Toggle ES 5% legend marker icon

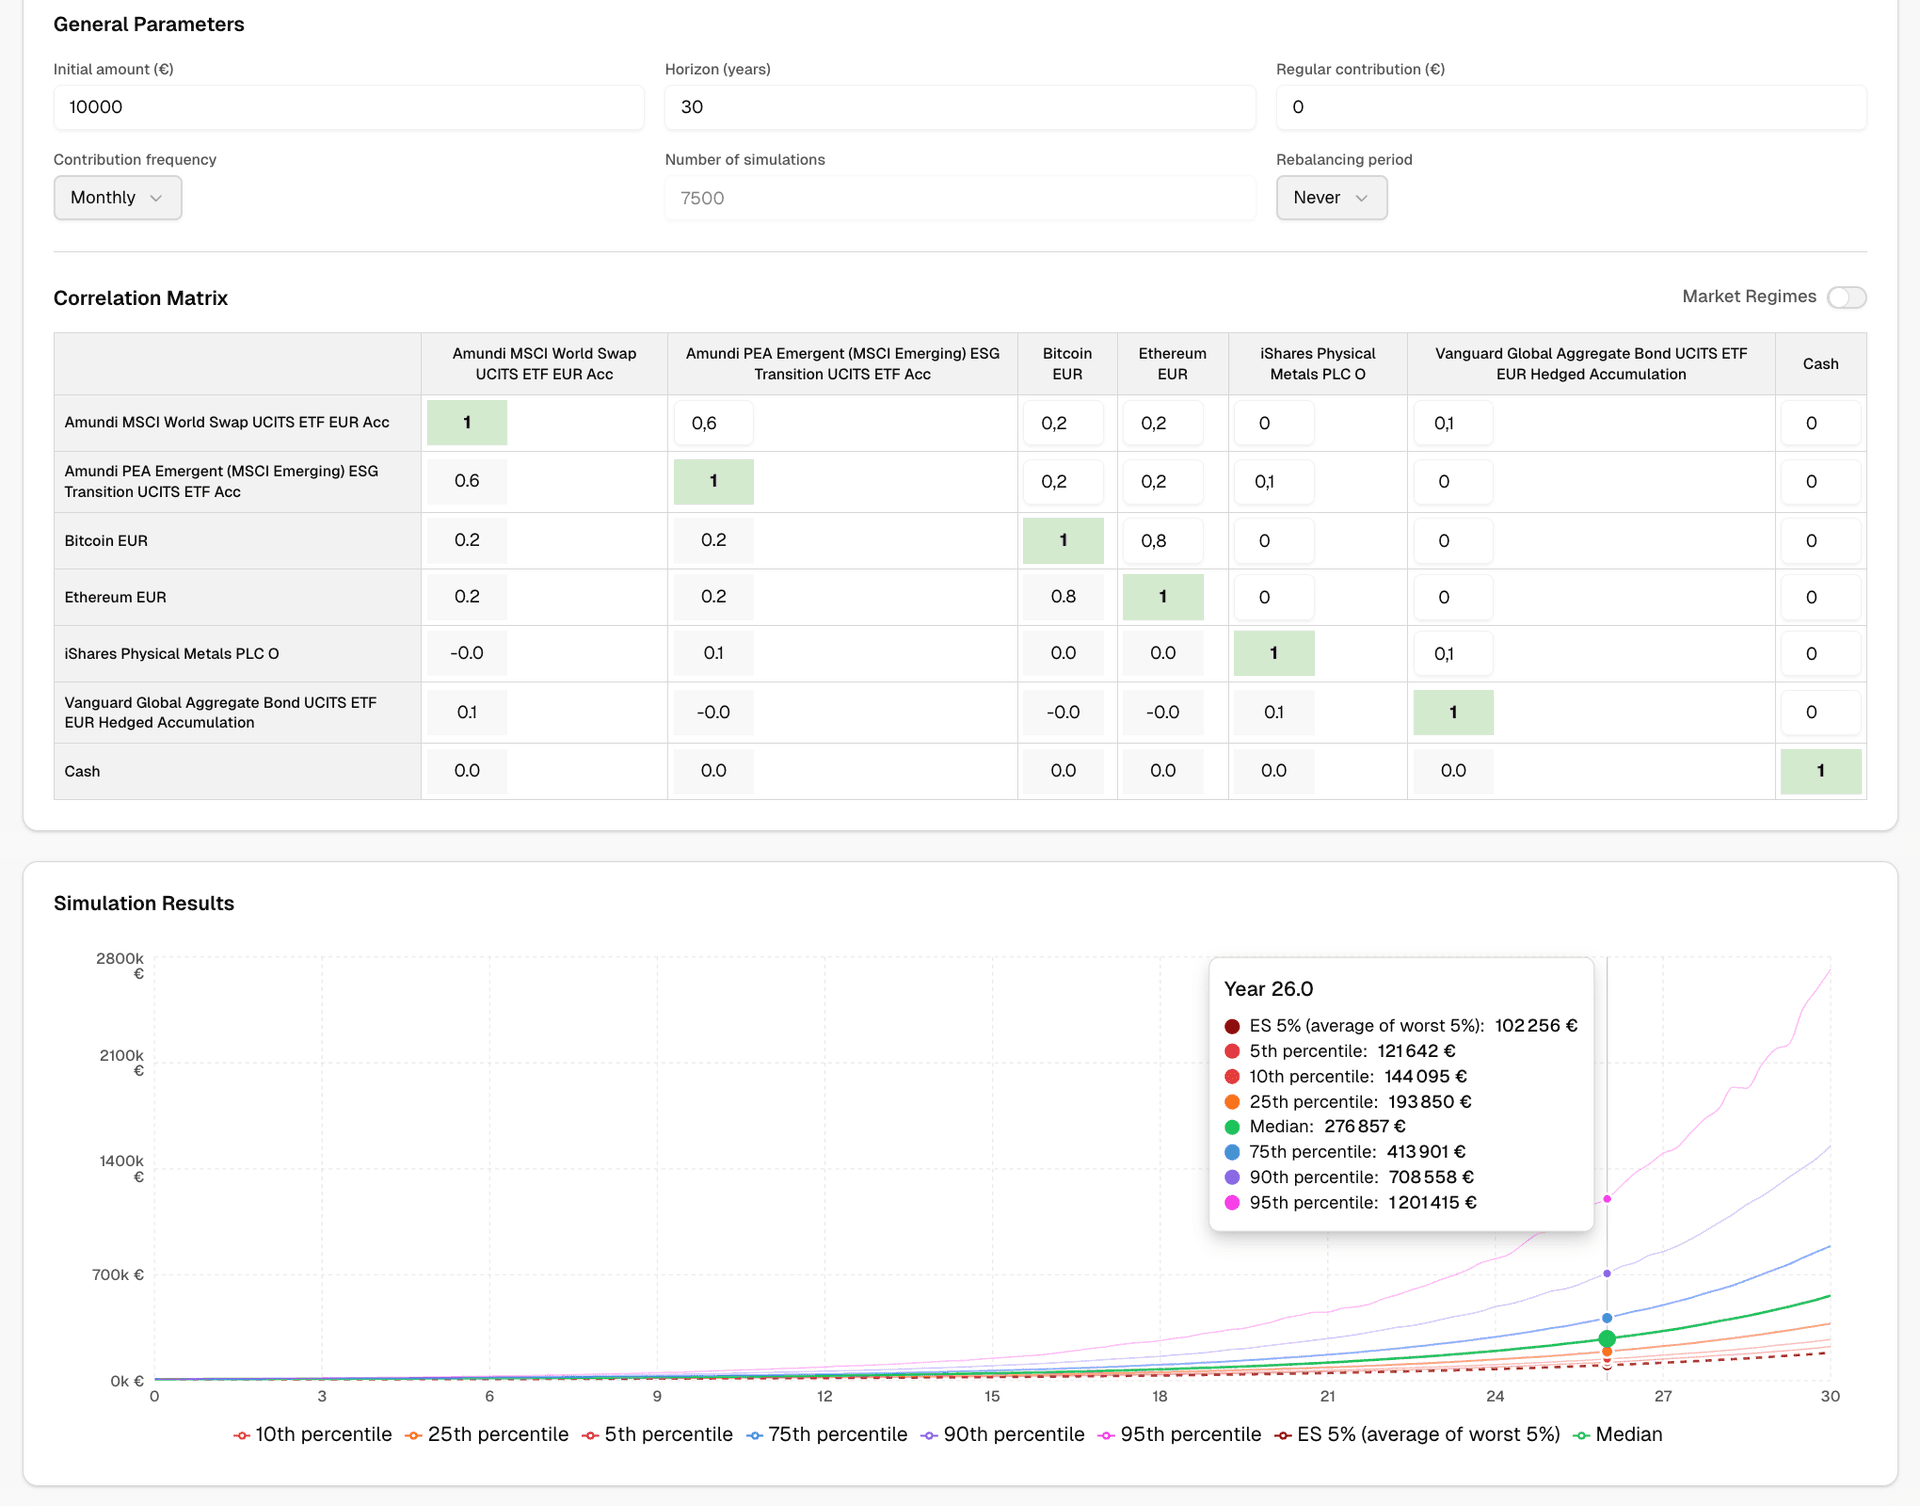coord(1282,1435)
